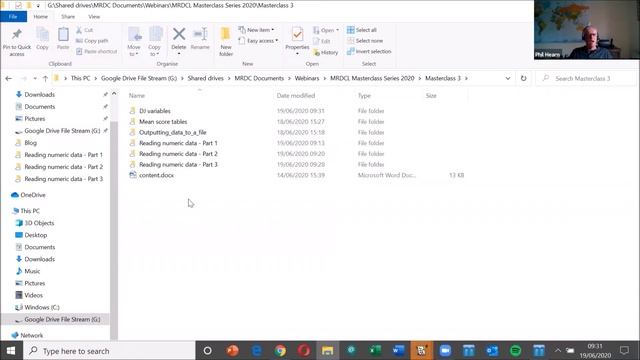This screenshot has width=640, height=360.
Task: Switch to the Home tab
Action: coord(40,16)
